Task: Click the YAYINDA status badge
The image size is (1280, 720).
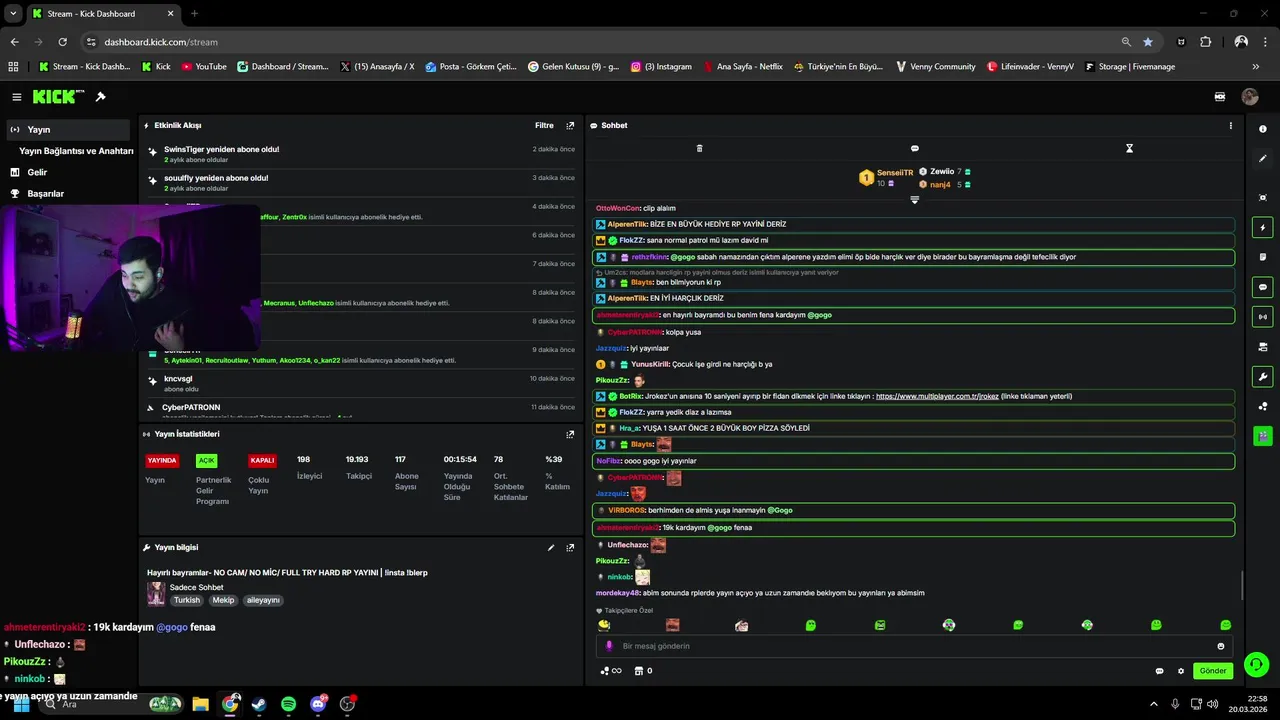Action: tap(162, 461)
